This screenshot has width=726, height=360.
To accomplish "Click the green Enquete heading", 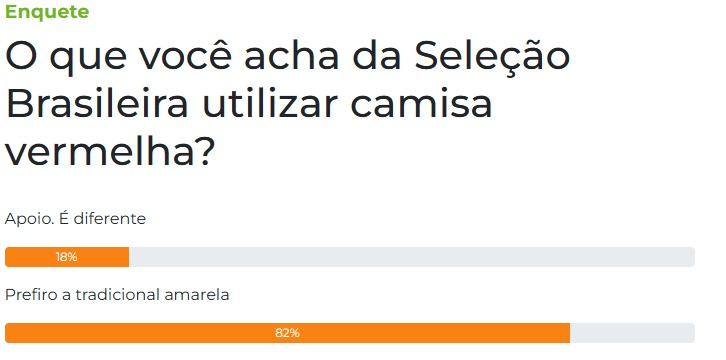I will [x=47, y=11].
